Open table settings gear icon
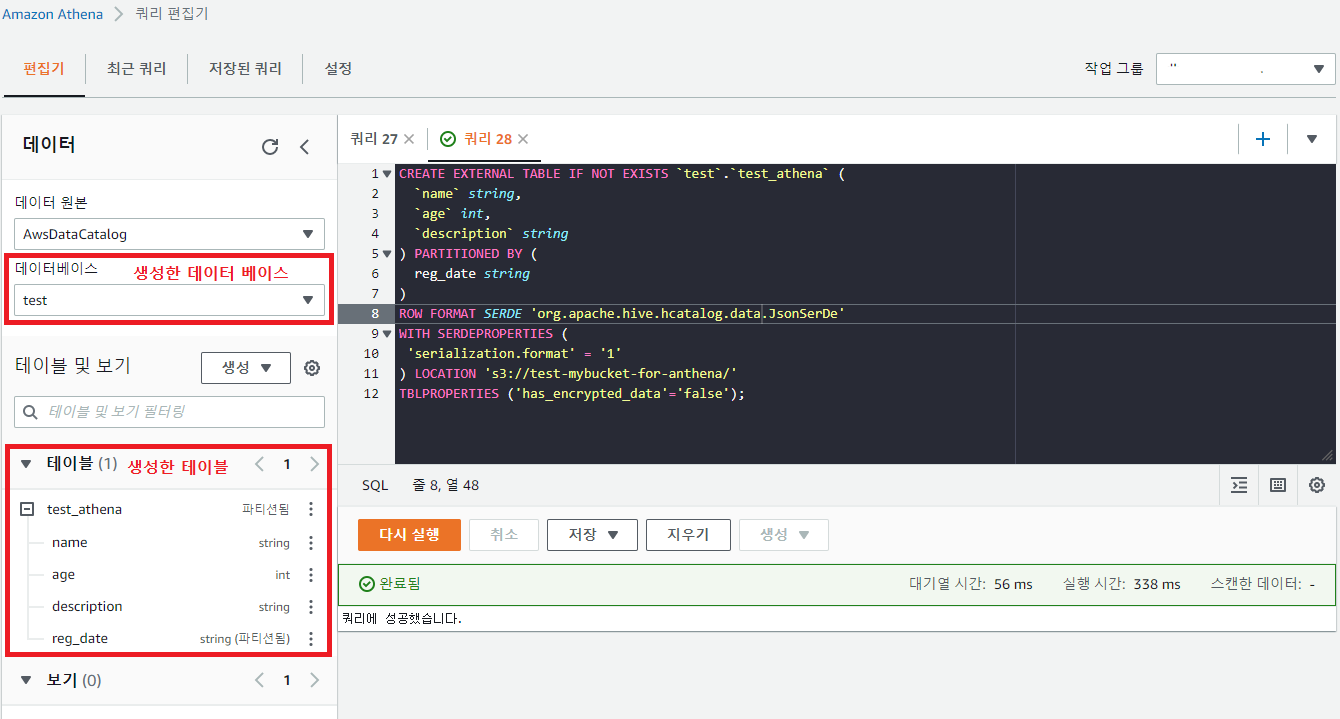 pos(312,368)
